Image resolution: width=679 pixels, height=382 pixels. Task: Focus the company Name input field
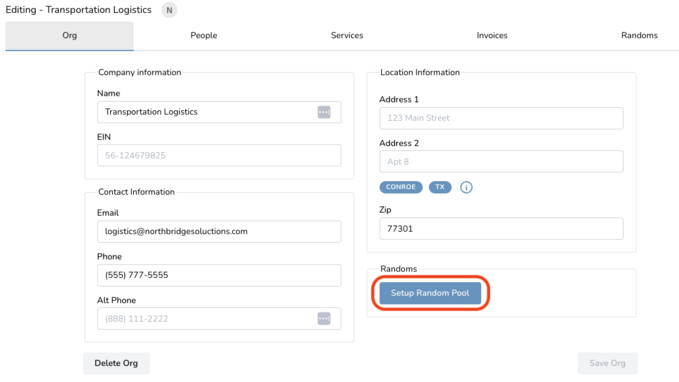click(219, 112)
